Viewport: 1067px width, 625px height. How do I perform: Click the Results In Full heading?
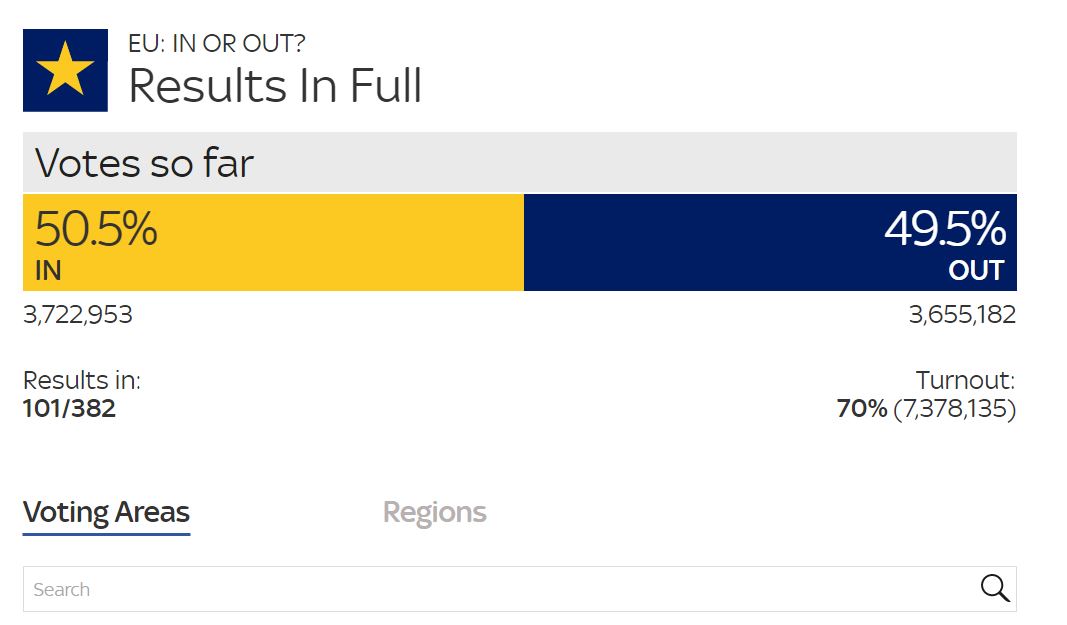(275, 86)
